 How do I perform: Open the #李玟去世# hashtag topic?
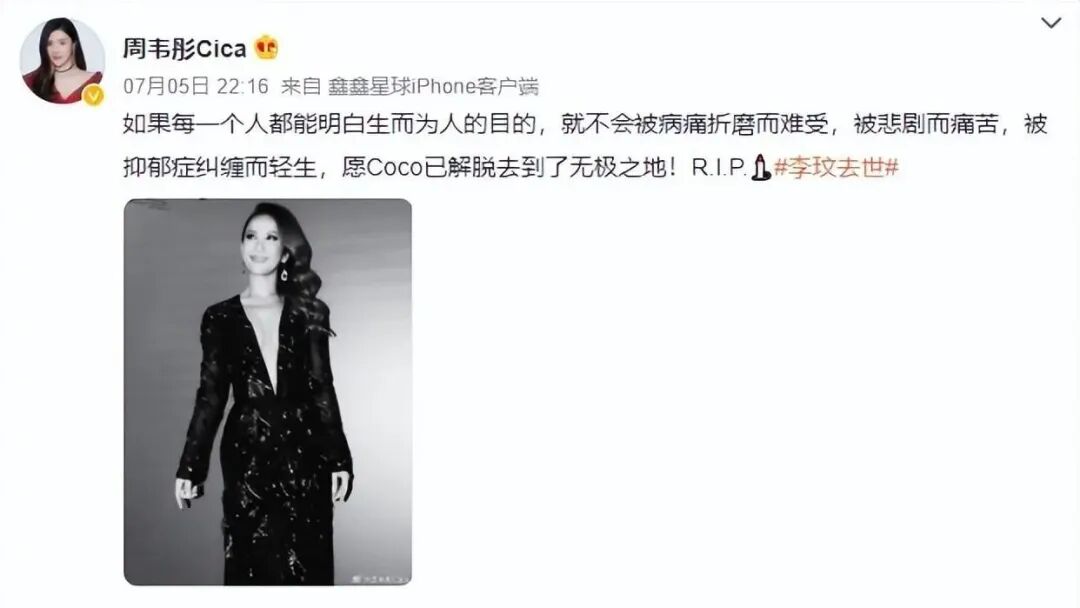tap(836, 167)
